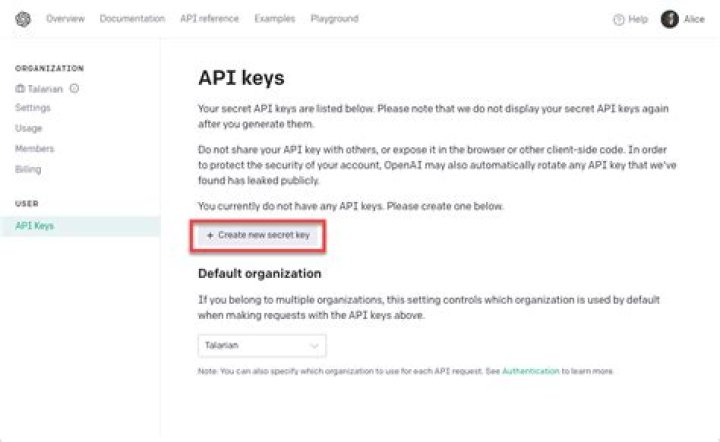The height and width of the screenshot is (442, 720).
Task: Go to Documentation in top navigation
Action: tap(132, 19)
